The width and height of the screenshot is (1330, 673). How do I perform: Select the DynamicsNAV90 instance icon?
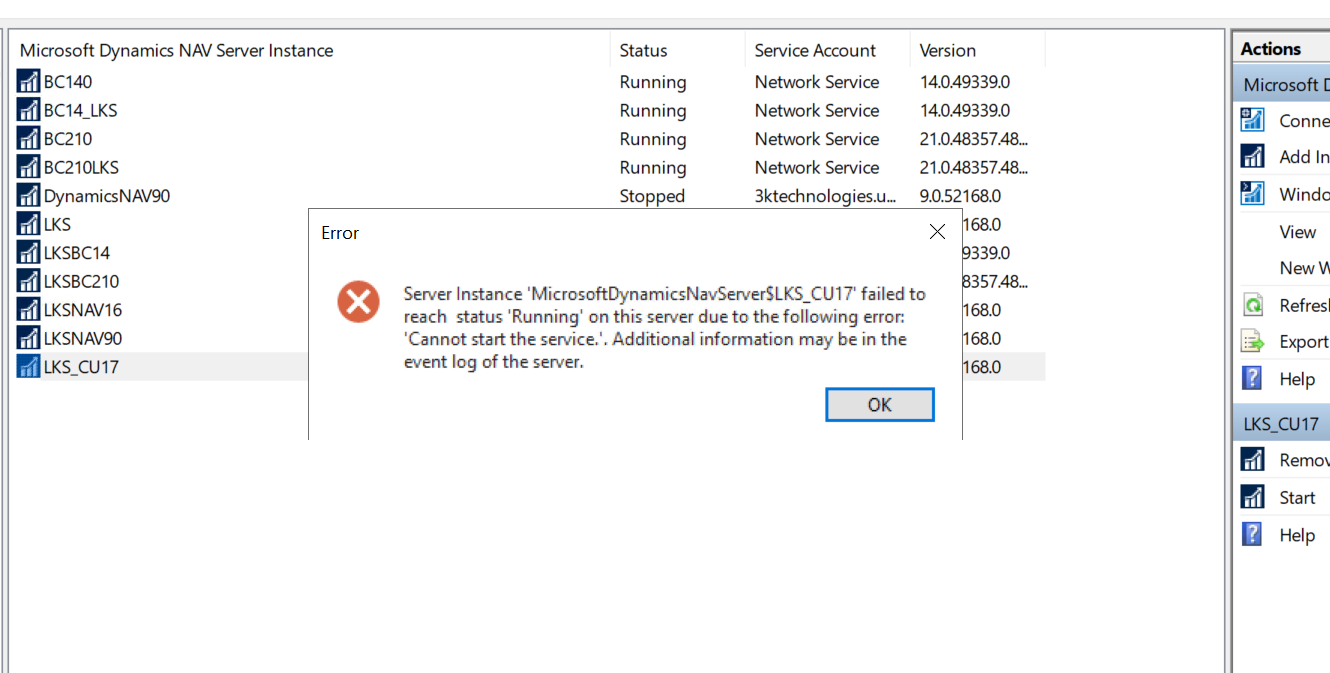tap(28, 196)
